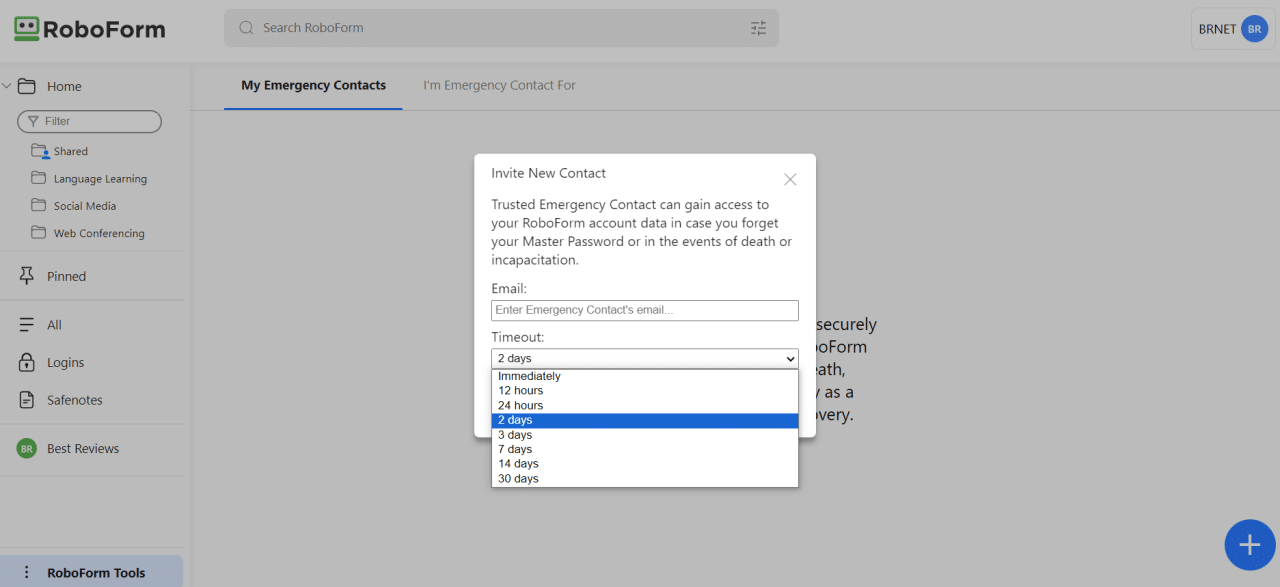Select My Emergency Contacts tab
The height and width of the screenshot is (587, 1280).
(x=313, y=86)
